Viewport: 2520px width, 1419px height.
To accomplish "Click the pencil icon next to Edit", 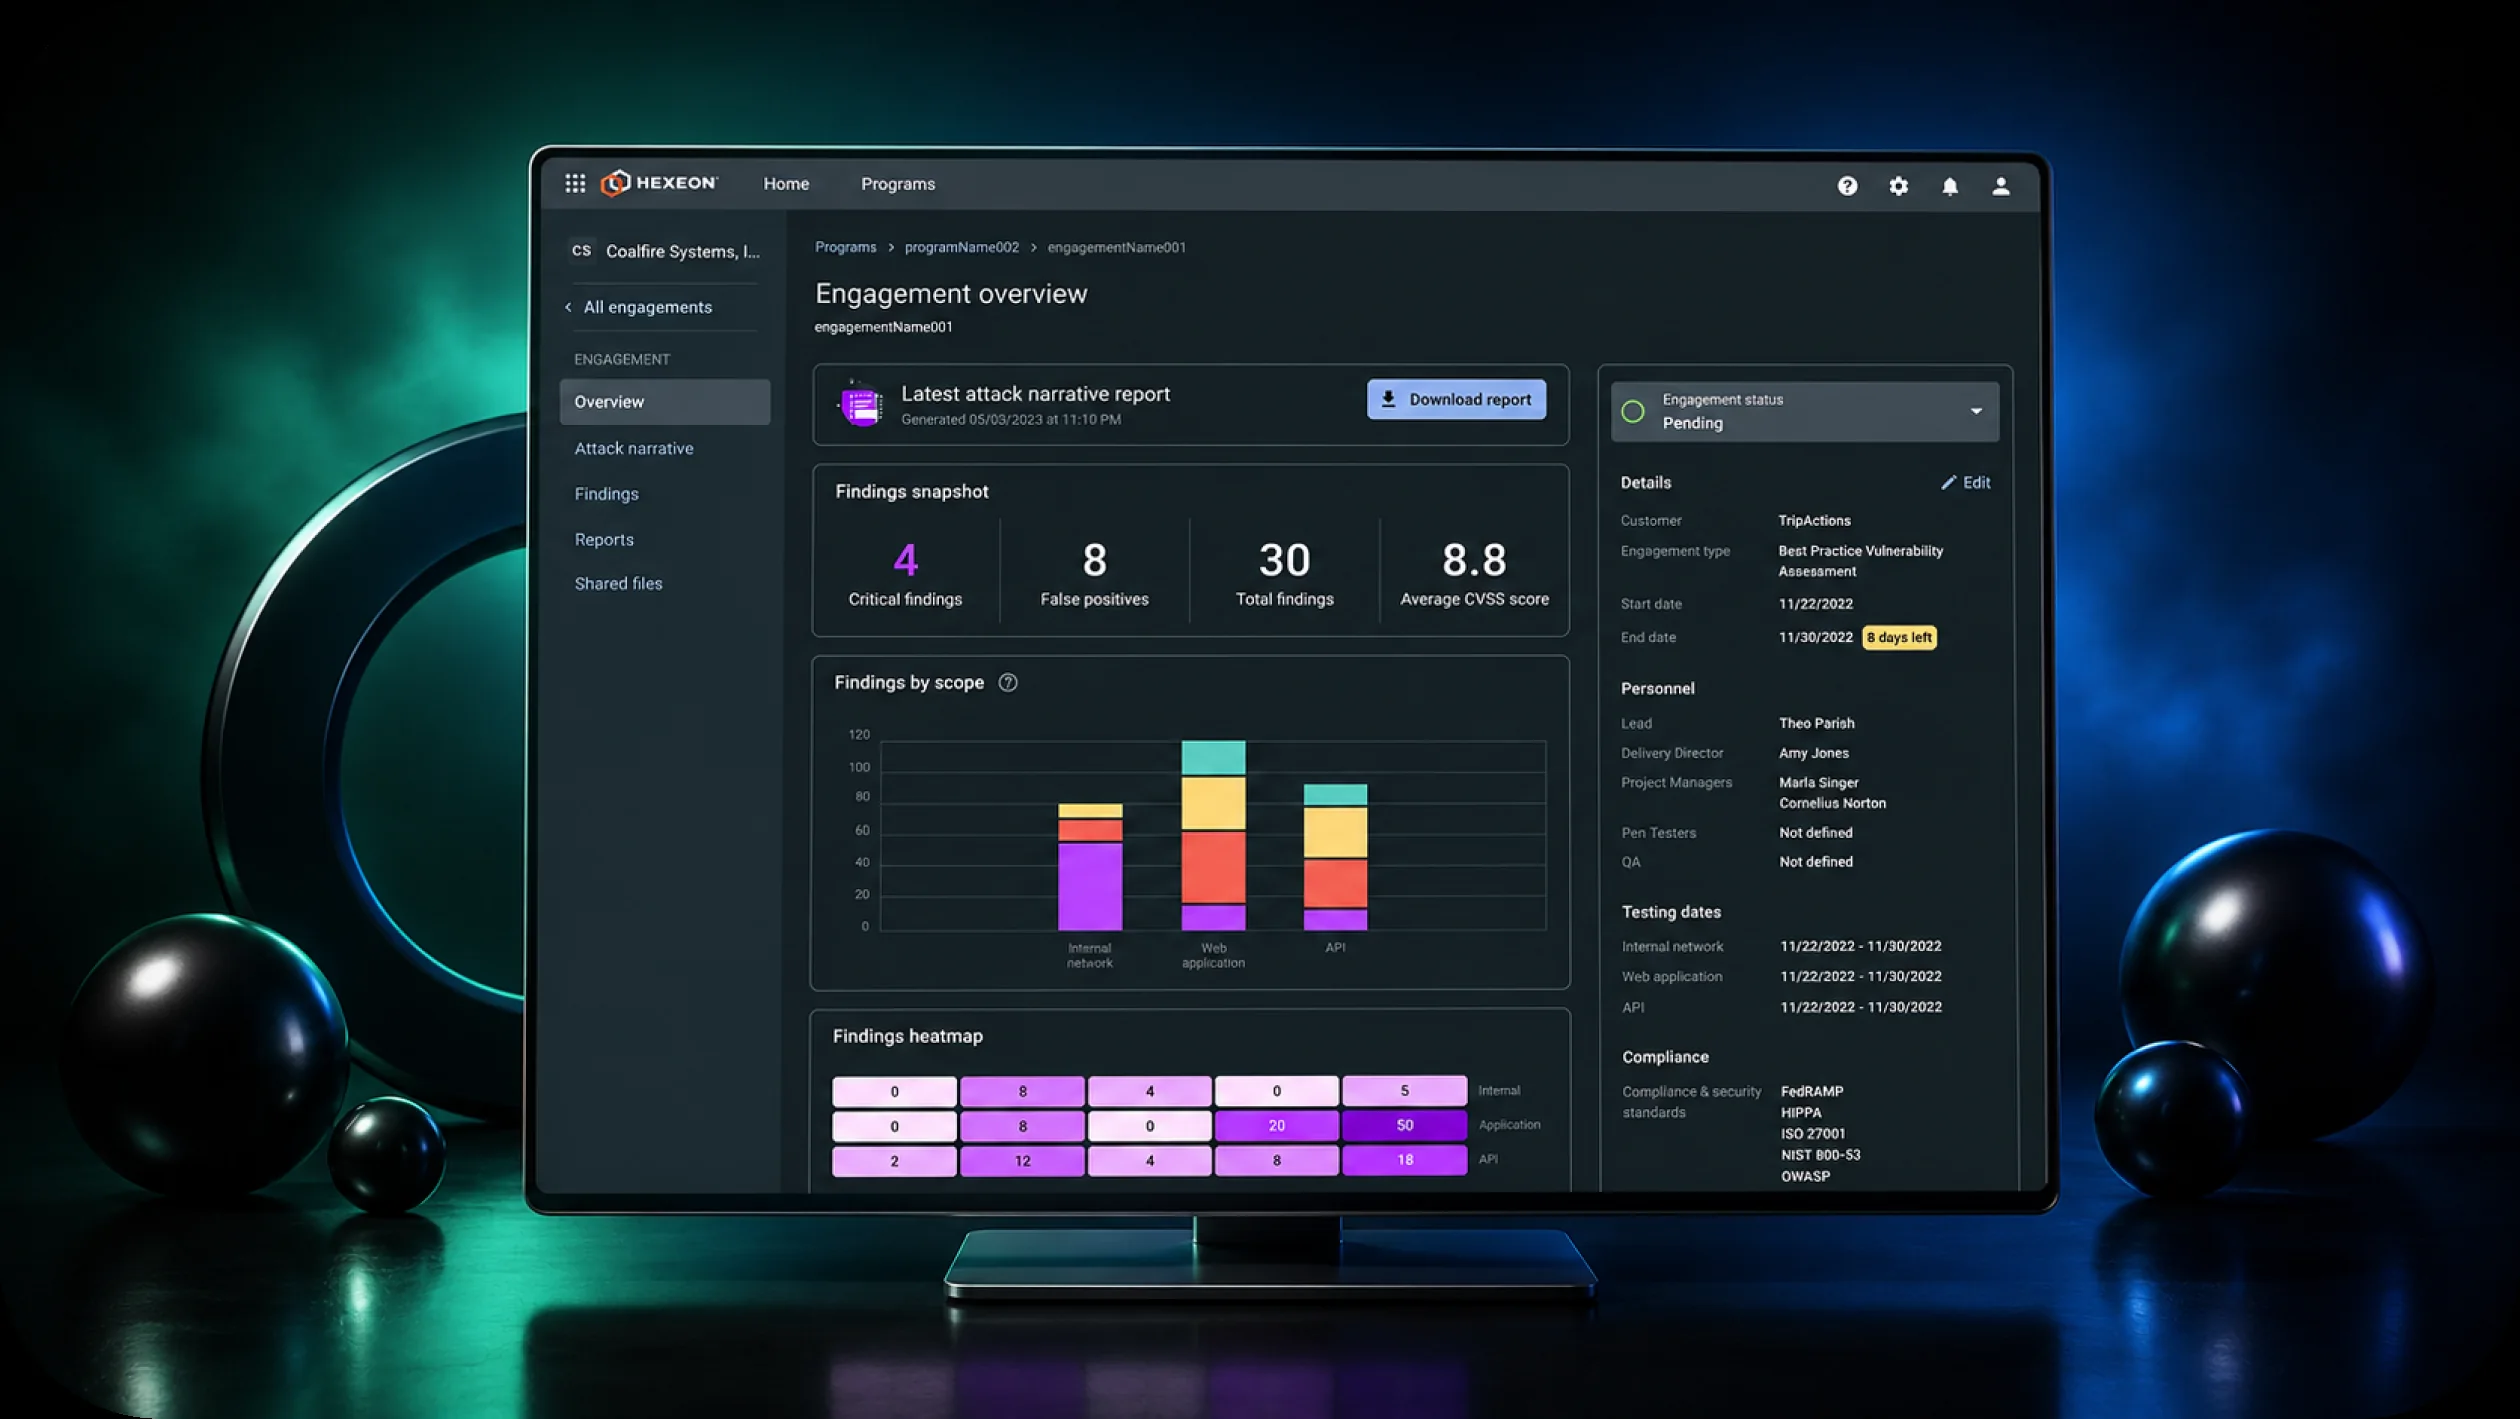I will pos(1948,483).
